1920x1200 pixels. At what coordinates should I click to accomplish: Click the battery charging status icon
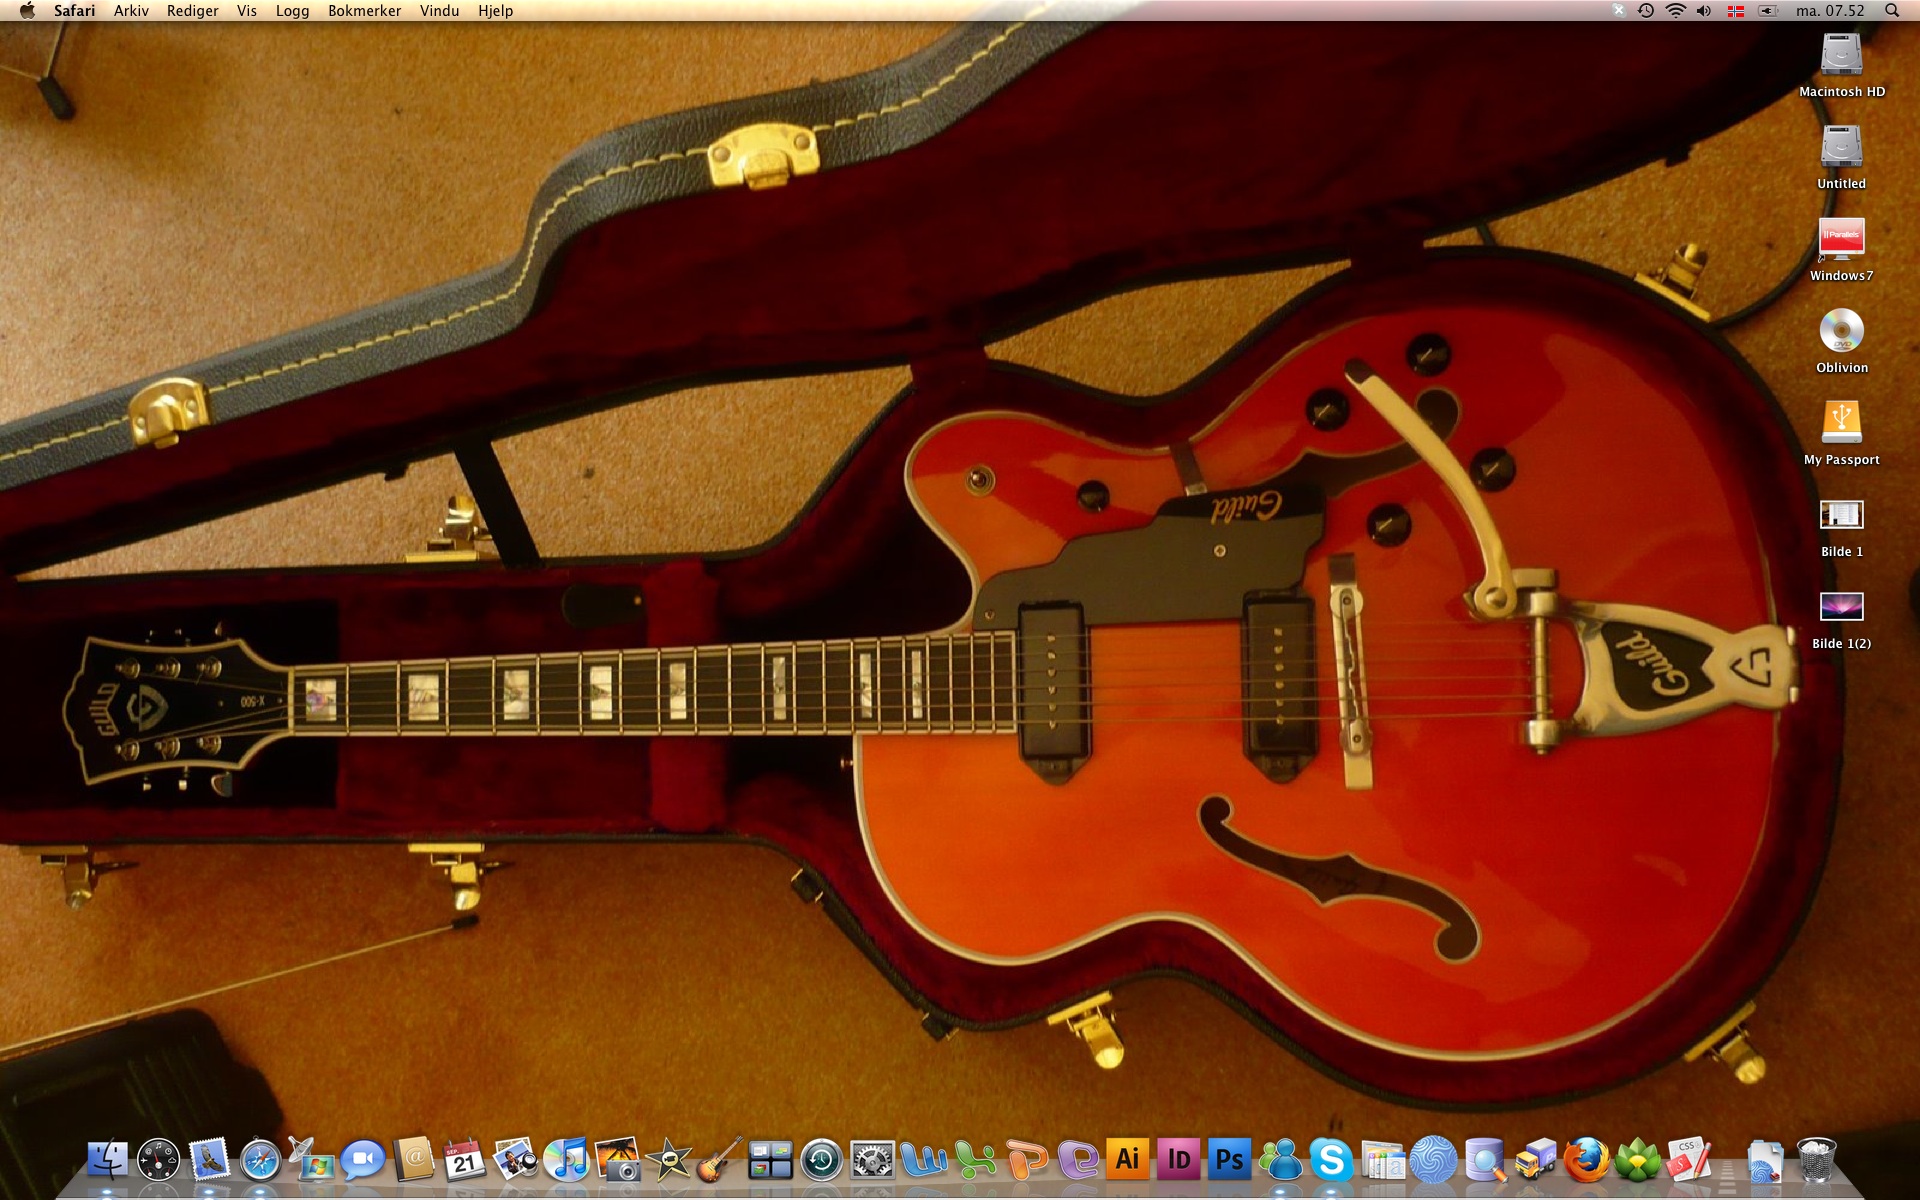click(x=1768, y=11)
